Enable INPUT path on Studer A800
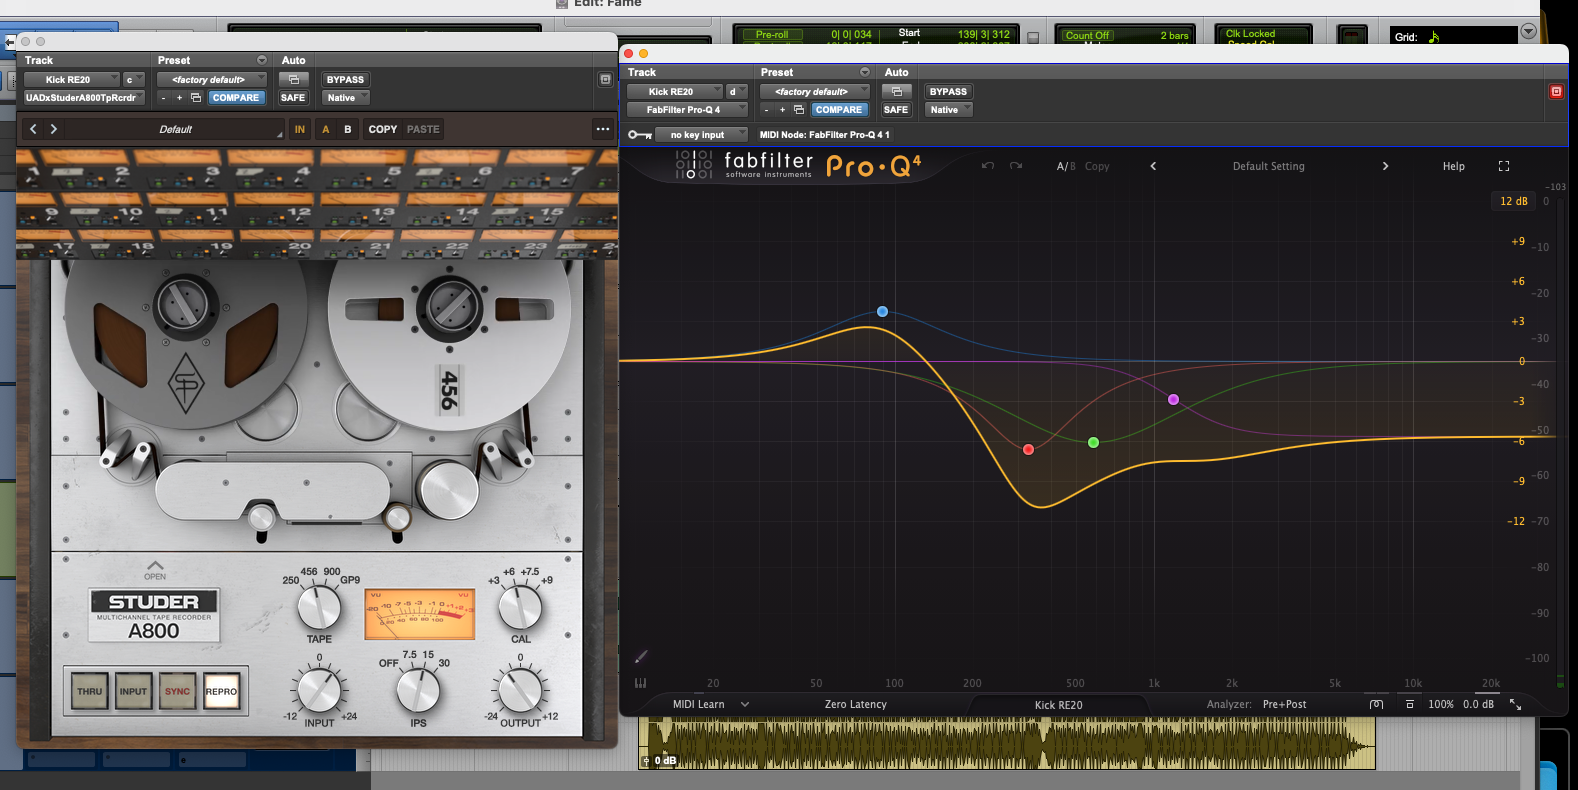The height and width of the screenshot is (790, 1578). point(133,691)
